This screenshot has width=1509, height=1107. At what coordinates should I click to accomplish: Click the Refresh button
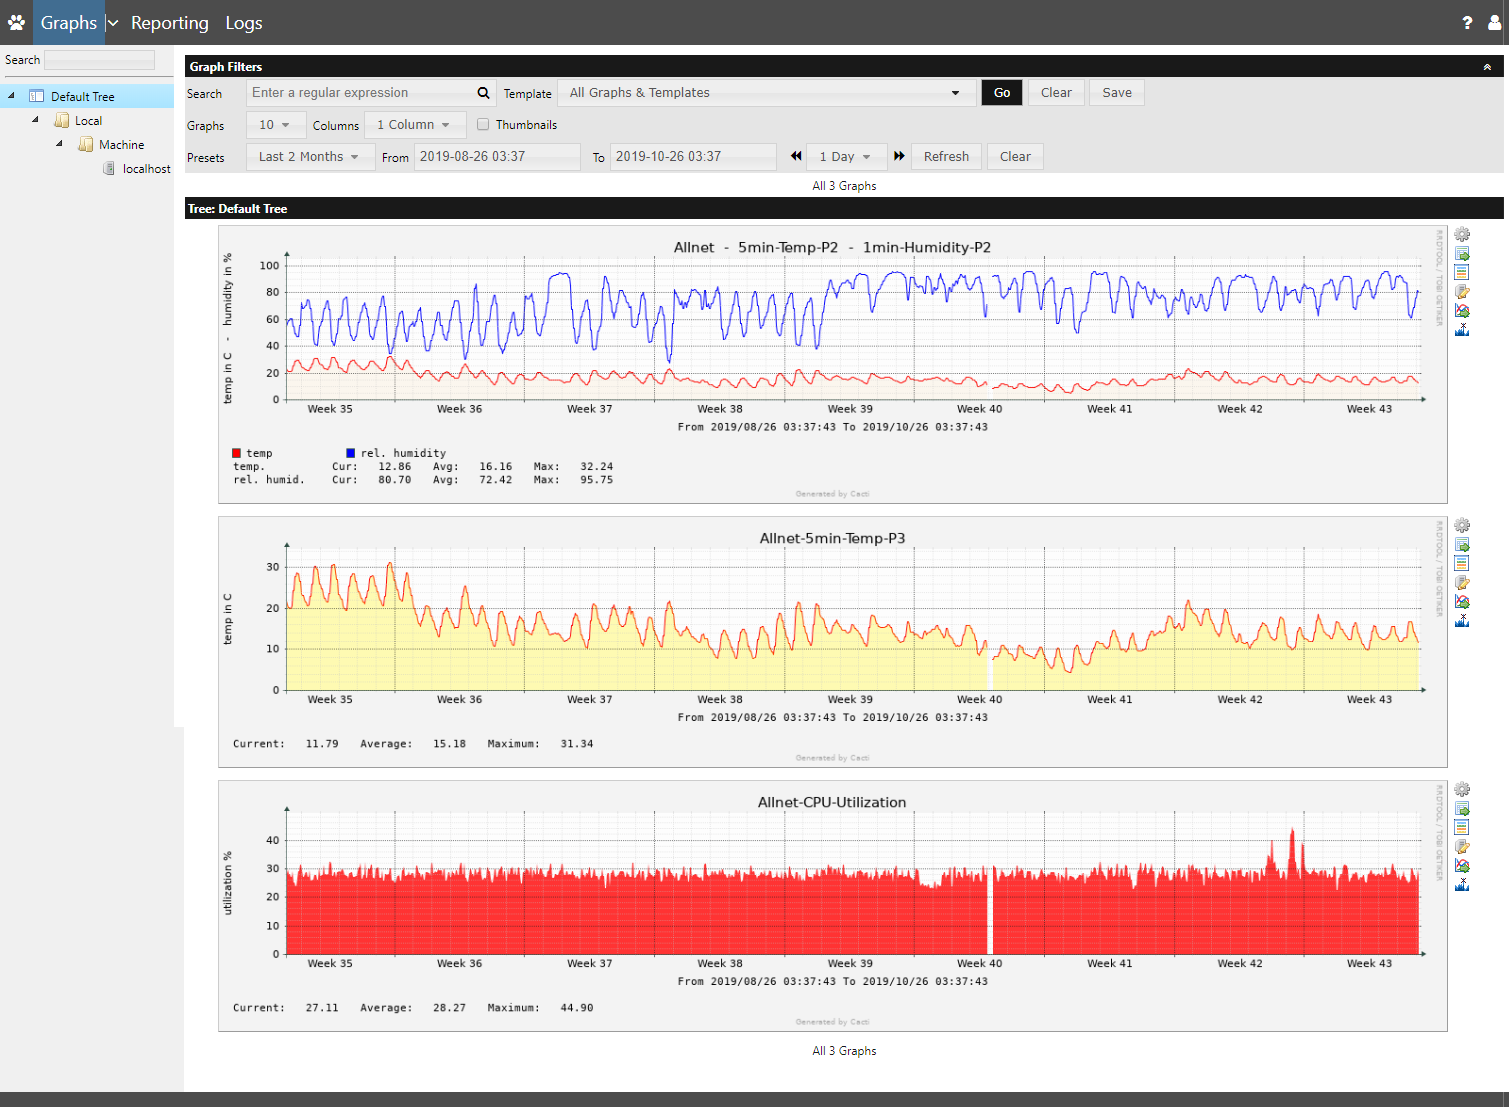[946, 157]
